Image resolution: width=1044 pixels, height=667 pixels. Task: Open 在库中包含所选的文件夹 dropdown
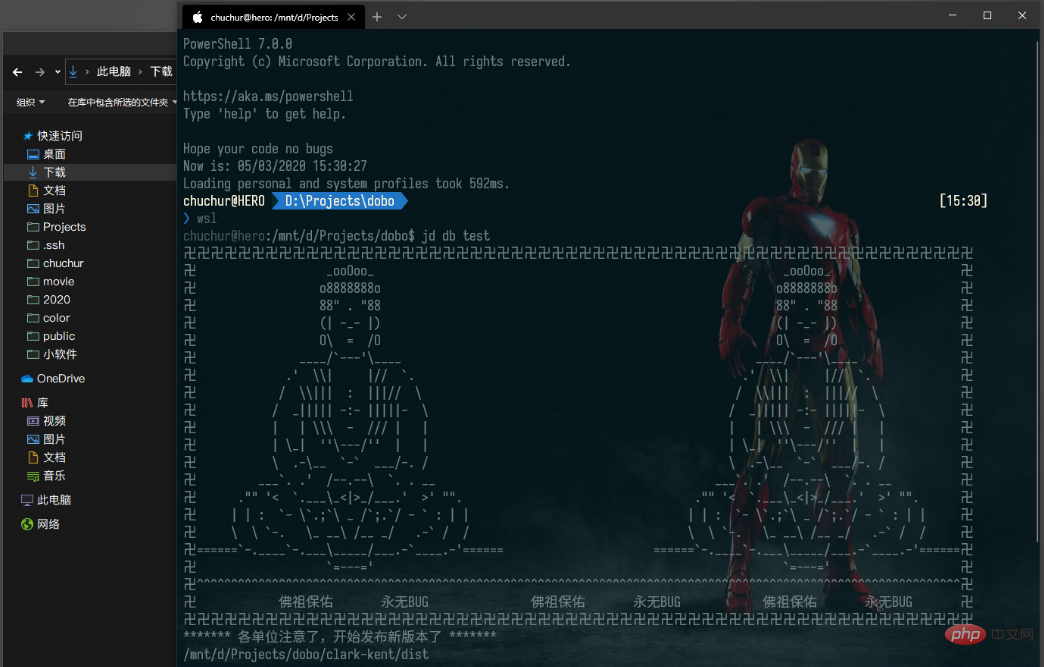(x=122, y=102)
